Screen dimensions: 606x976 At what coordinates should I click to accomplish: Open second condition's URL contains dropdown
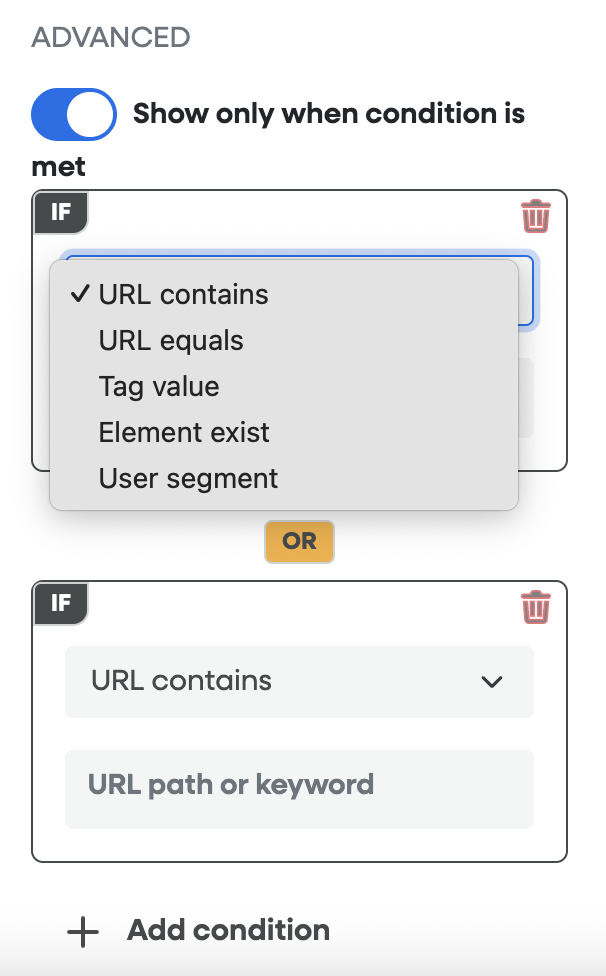298,681
